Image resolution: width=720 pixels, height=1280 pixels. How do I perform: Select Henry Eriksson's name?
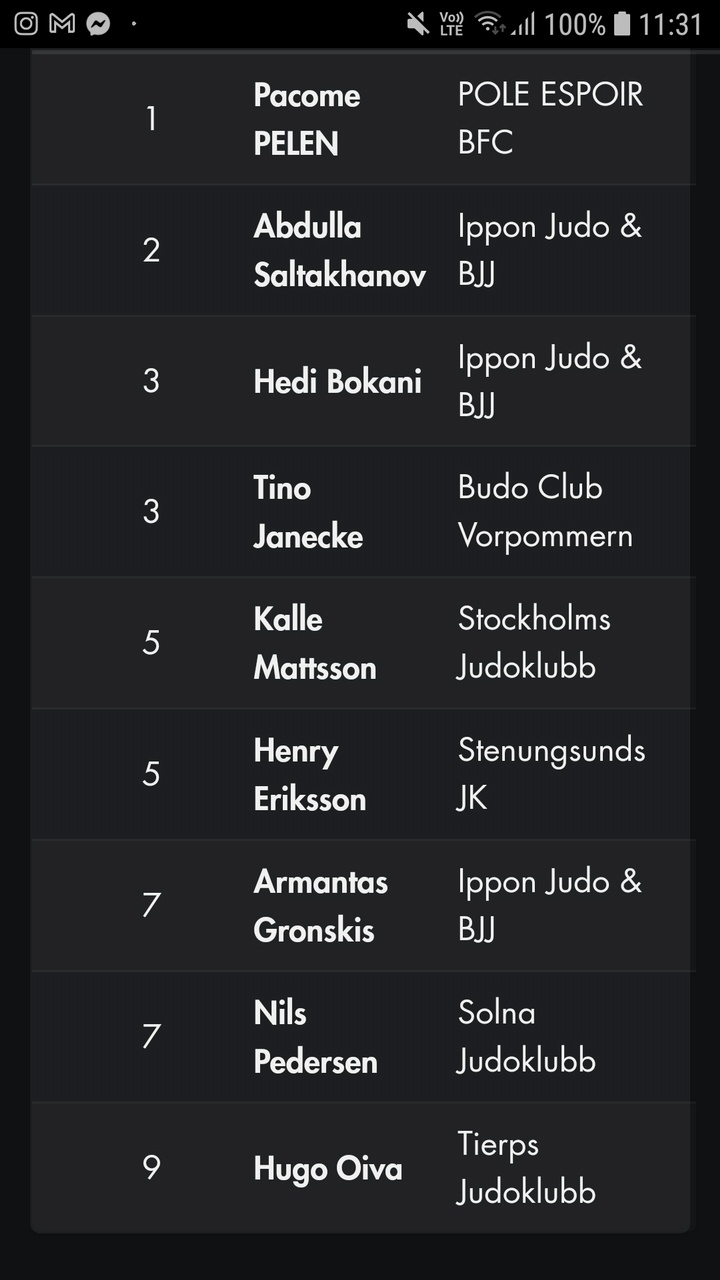(310, 774)
